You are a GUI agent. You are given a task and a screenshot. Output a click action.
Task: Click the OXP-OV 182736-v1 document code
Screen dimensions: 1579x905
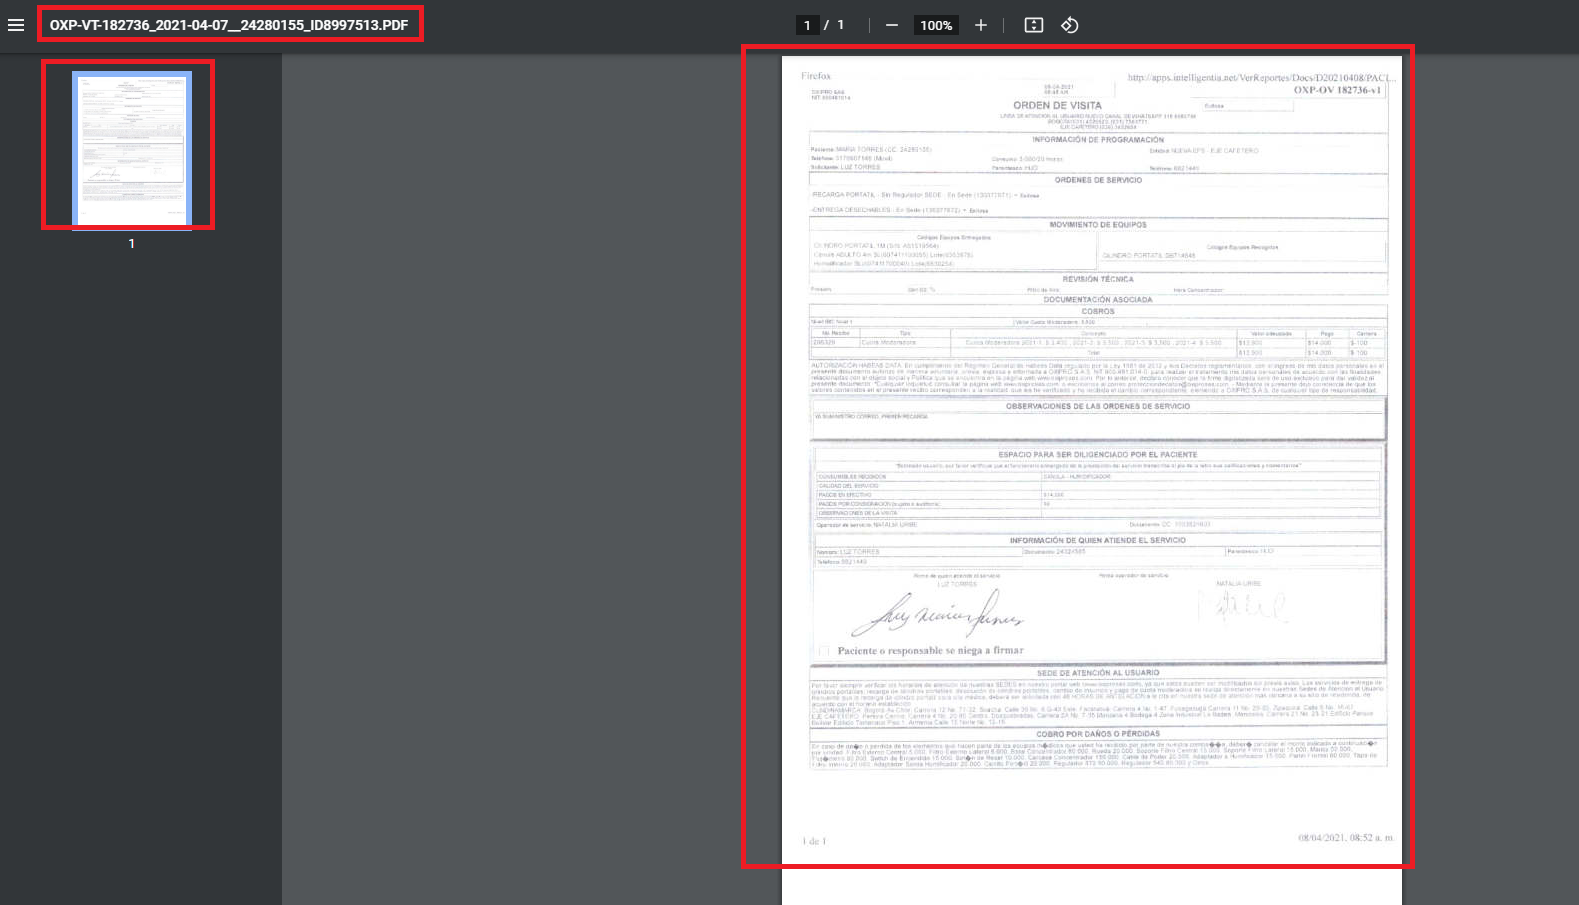point(1337,90)
